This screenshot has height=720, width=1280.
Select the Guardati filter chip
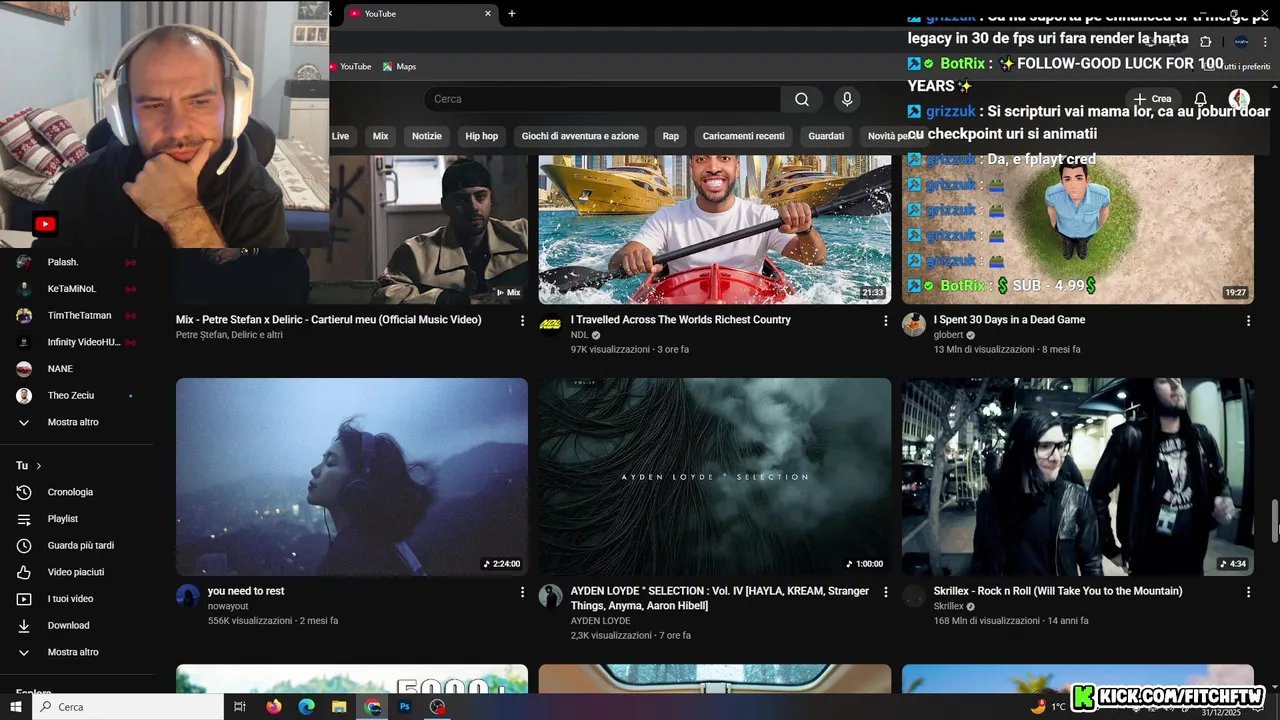point(826,136)
